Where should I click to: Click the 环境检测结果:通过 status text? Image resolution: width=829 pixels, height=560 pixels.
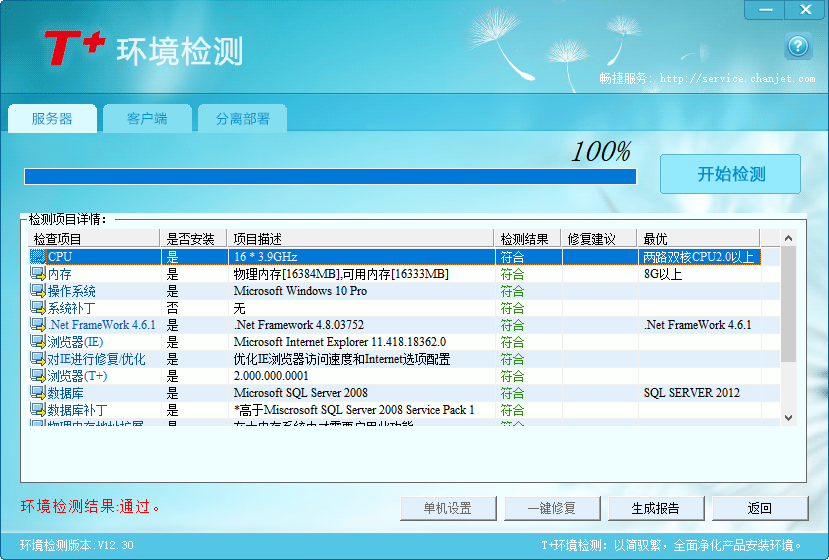(90, 506)
